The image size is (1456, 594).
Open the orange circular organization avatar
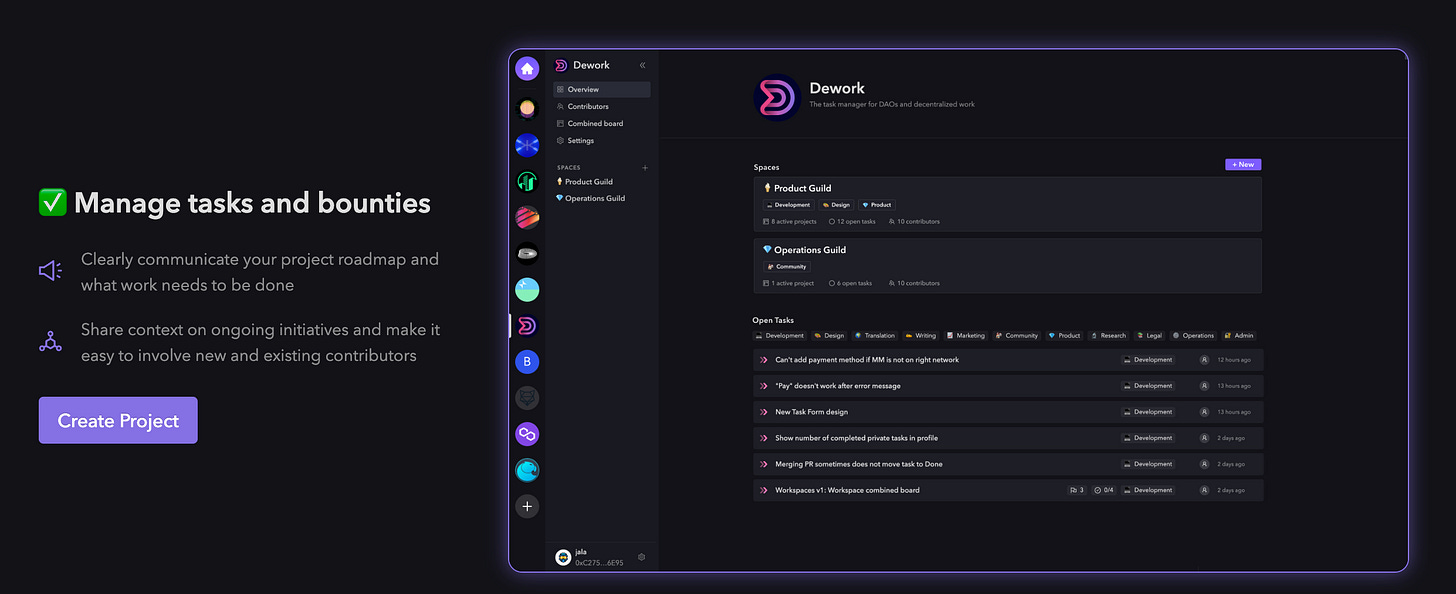(x=527, y=108)
